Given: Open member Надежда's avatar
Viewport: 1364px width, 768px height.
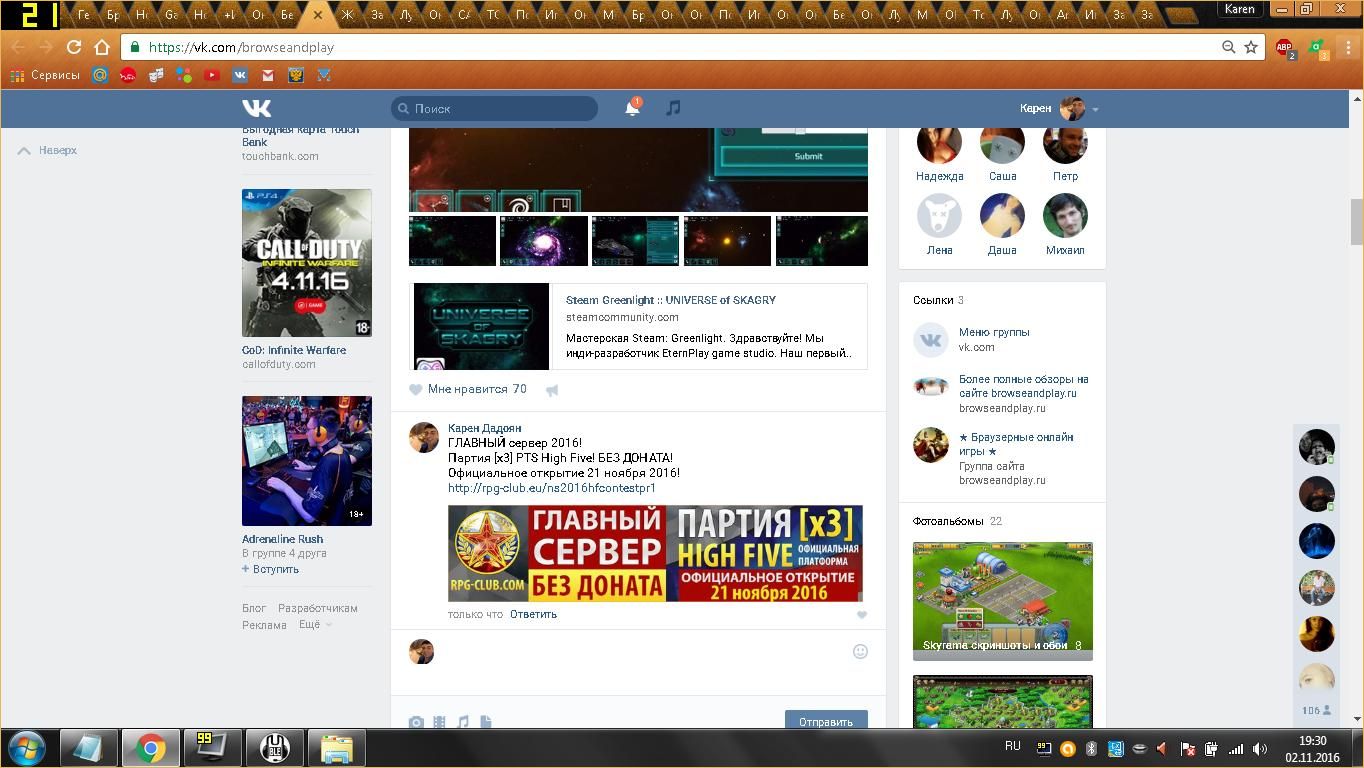Looking at the screenshot, I should (939, 145).
